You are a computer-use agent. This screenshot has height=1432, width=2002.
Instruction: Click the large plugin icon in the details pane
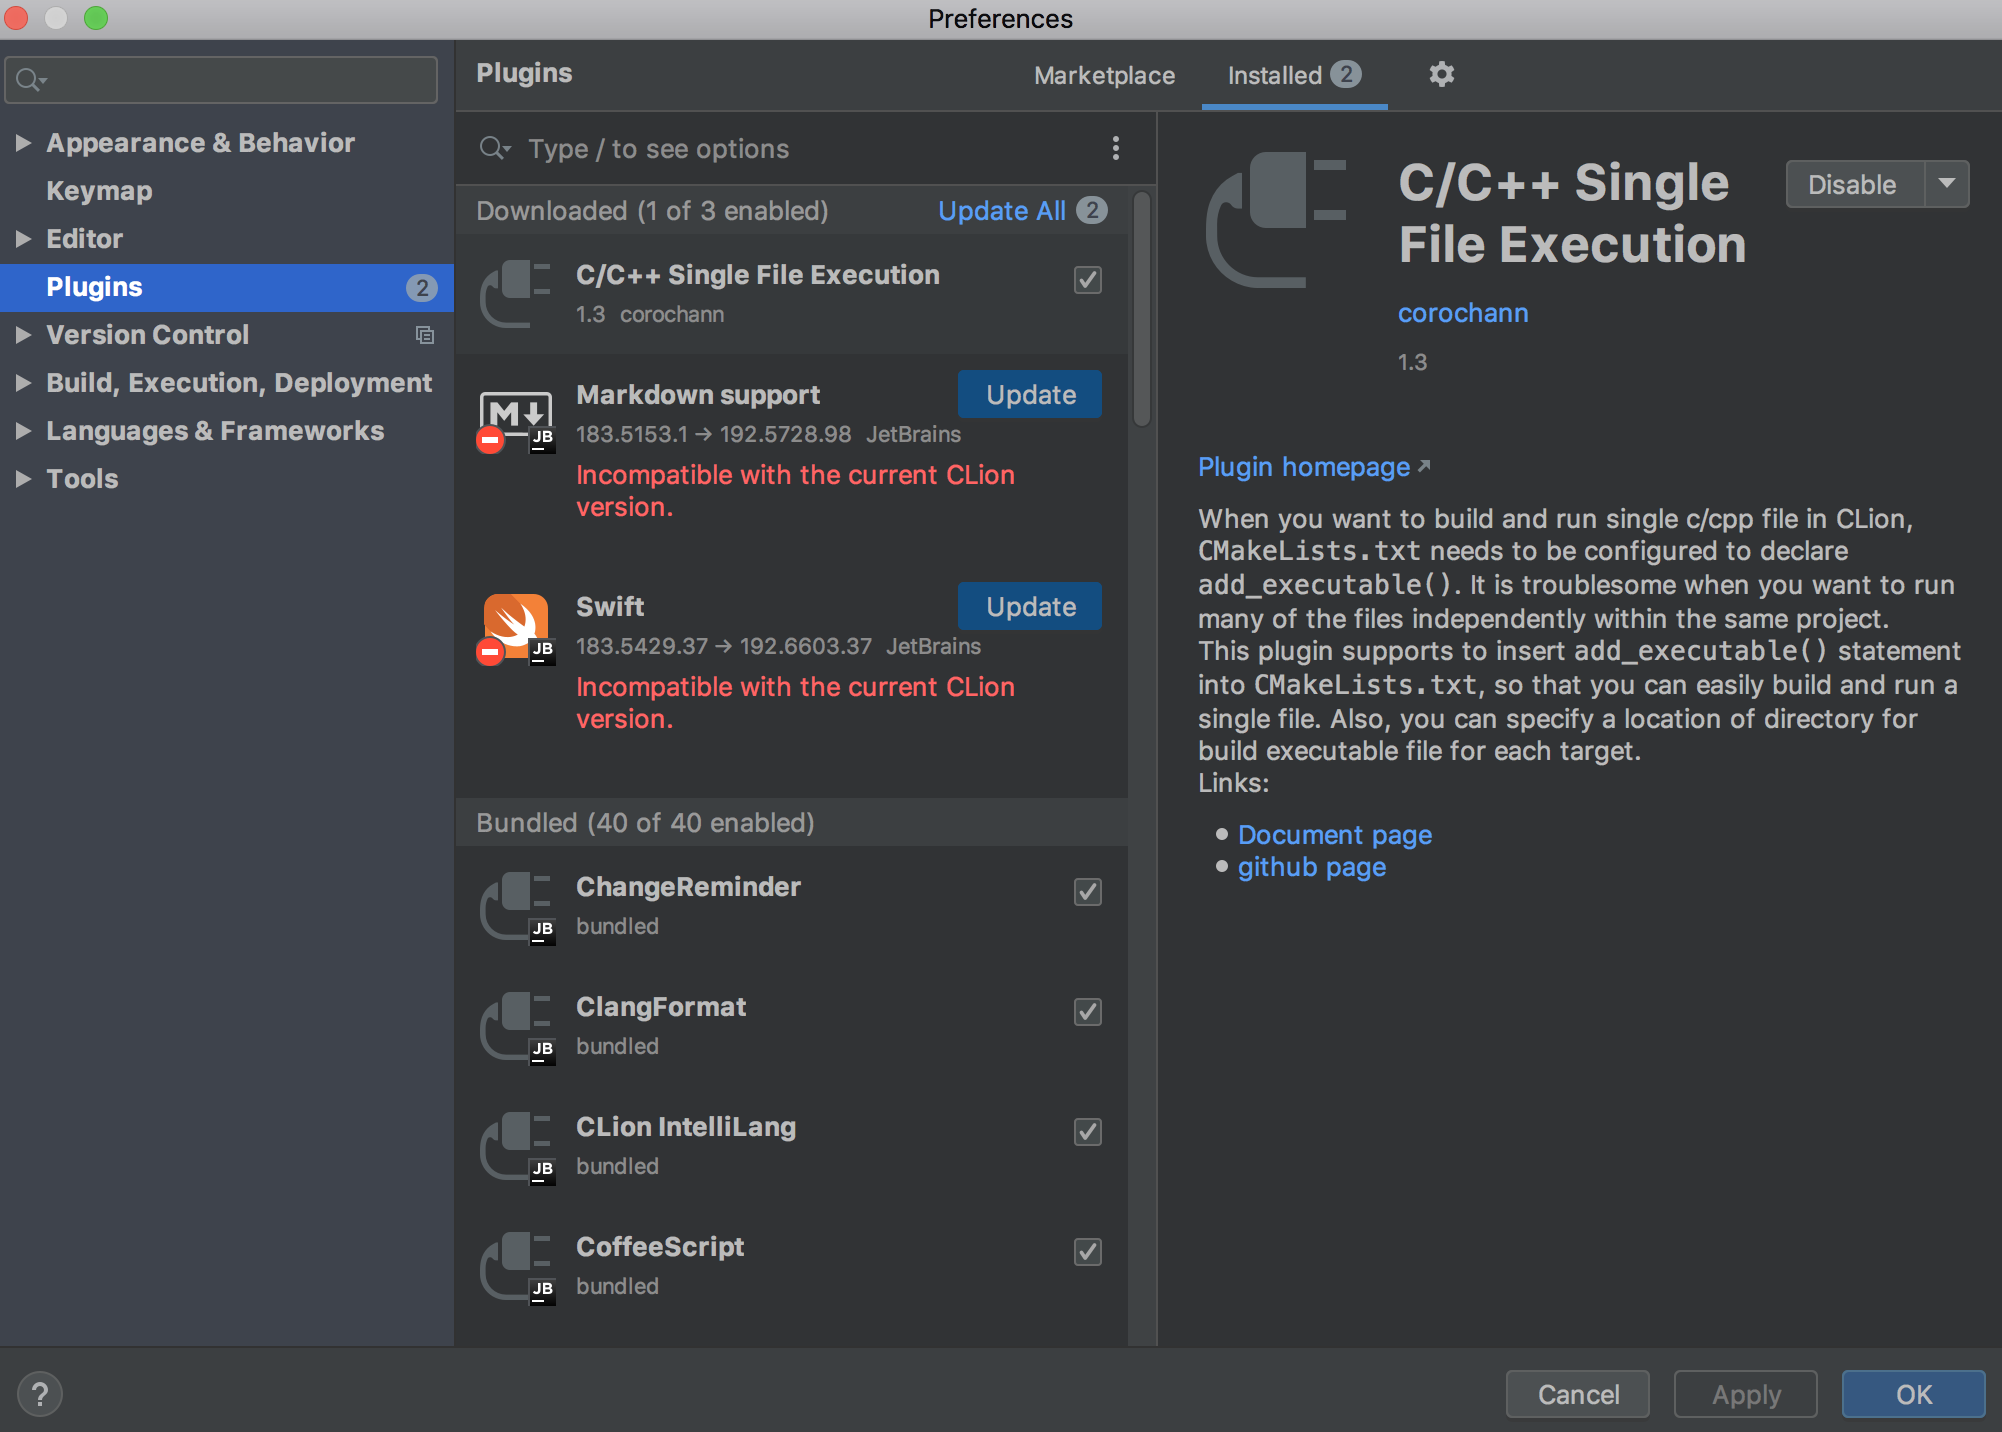point(1276,220)
